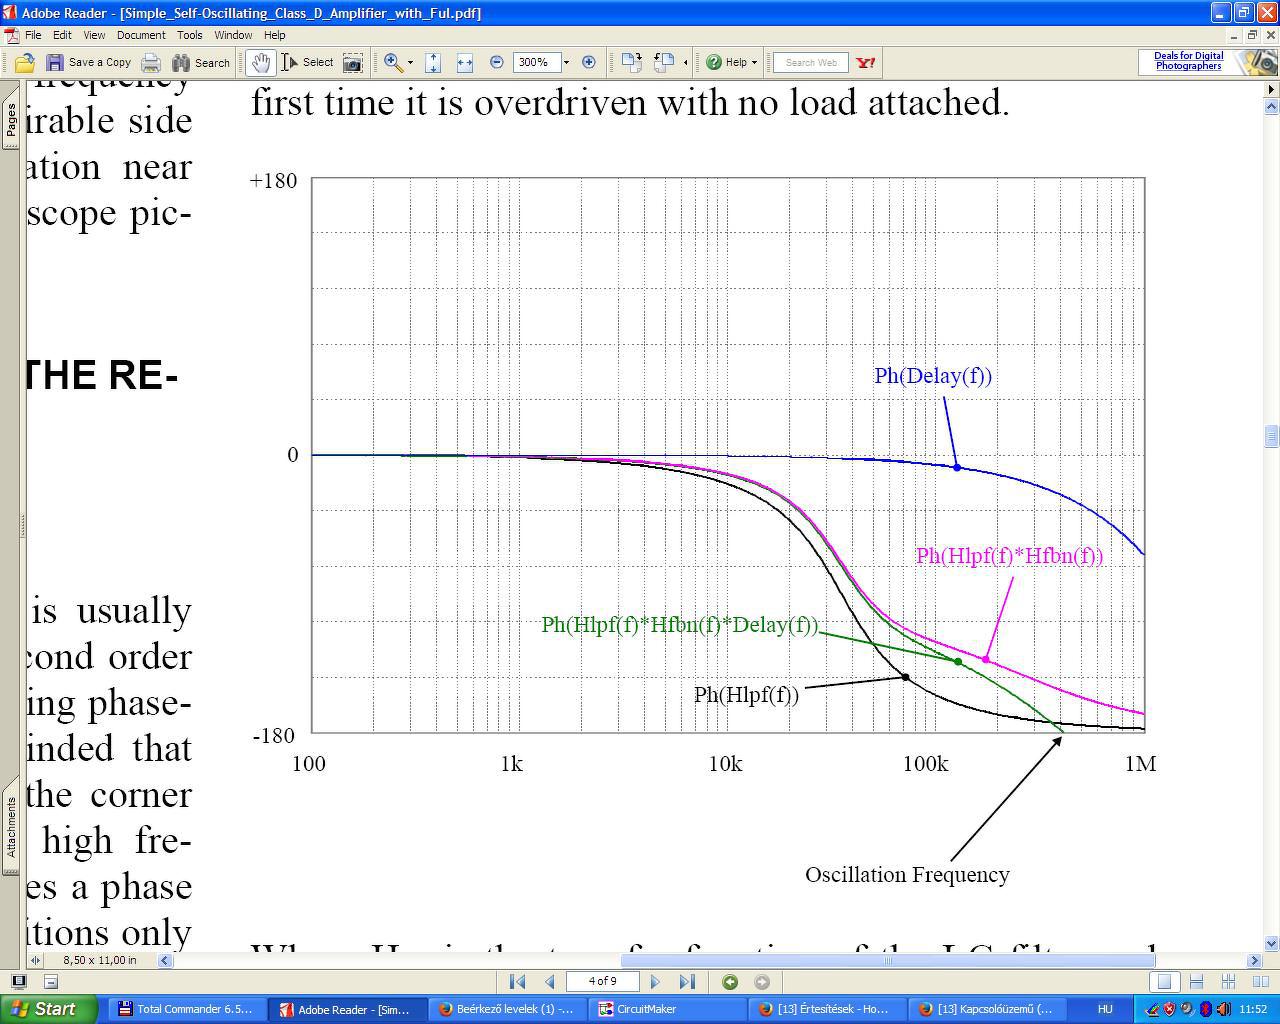Click the Open file folder icon
Image resolution: width=1280 pixels, height=1024 pixels.
coord(24,63)
